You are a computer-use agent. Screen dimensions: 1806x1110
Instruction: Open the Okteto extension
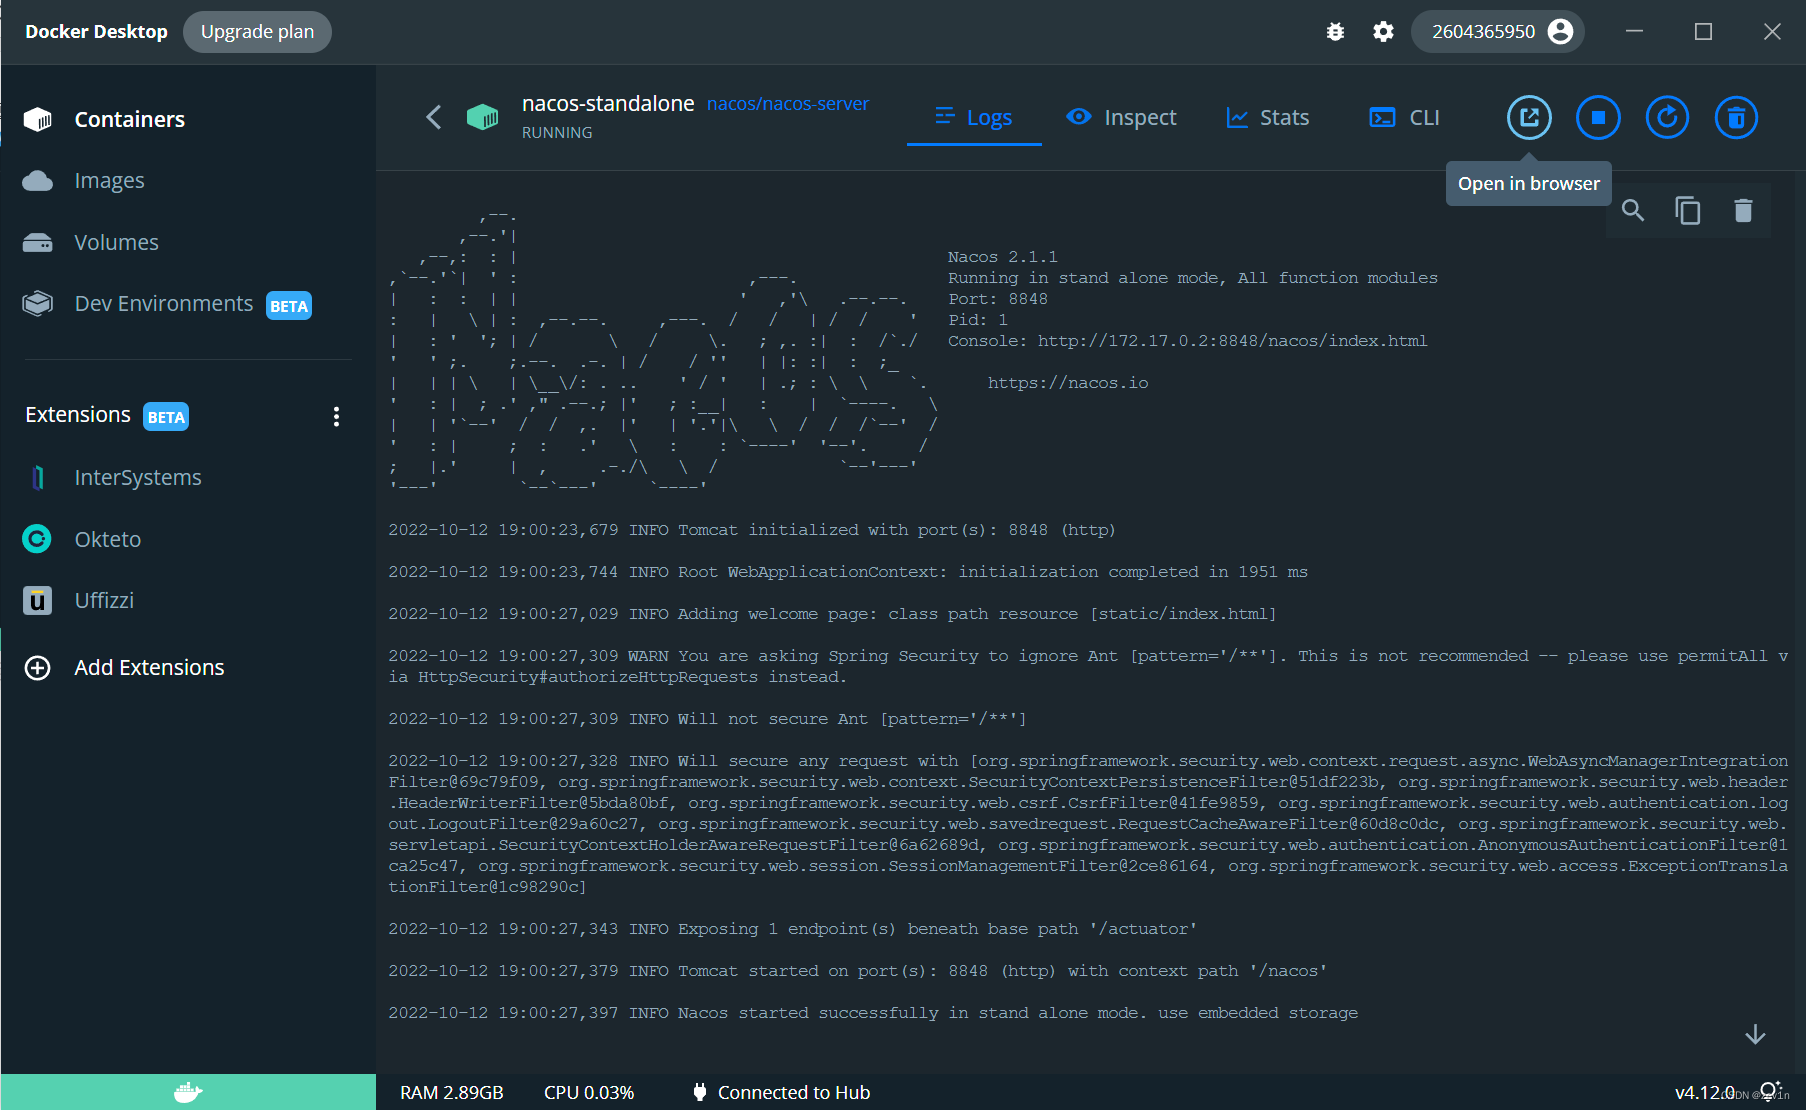(x=188, y=539)
